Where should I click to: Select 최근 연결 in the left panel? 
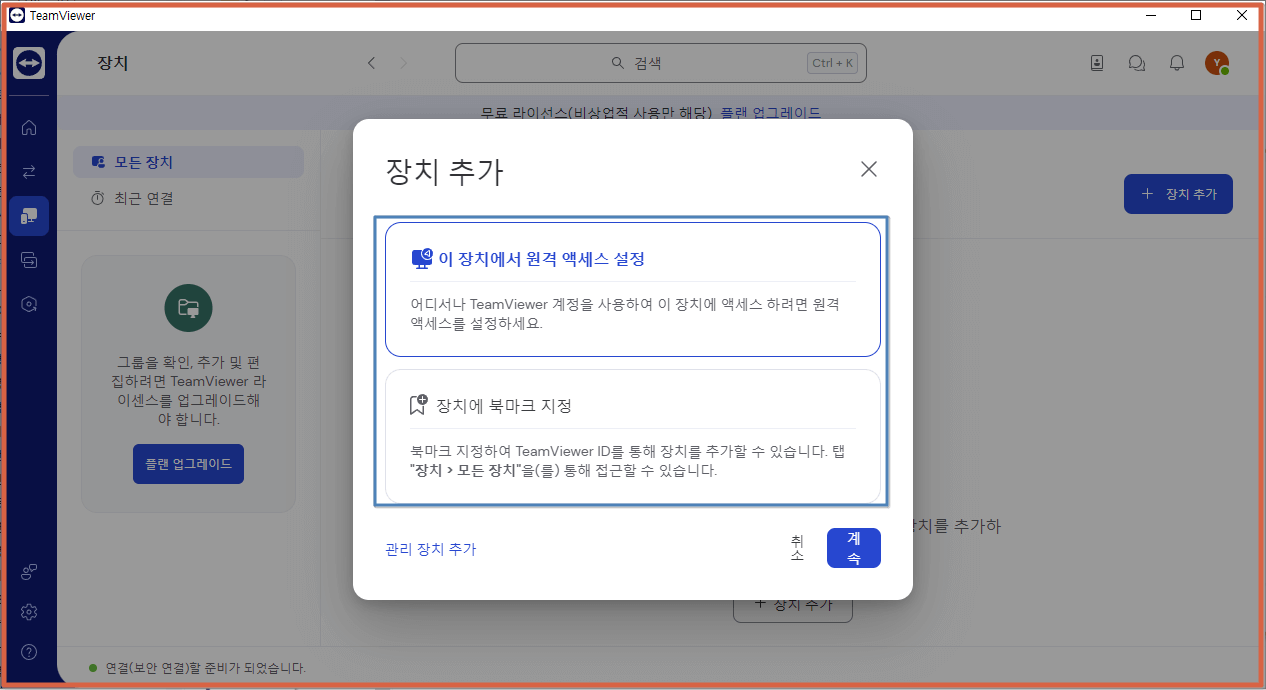(188, 198)
